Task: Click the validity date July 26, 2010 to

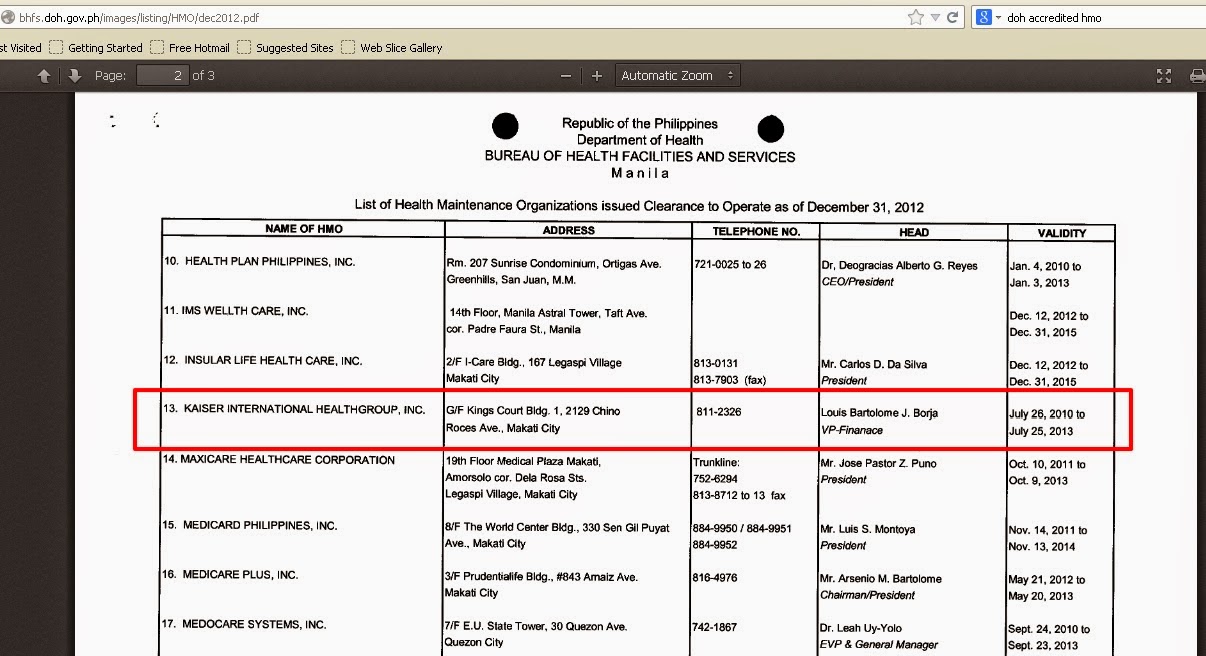Action: pyautogui.click(x=1047, y=413)
